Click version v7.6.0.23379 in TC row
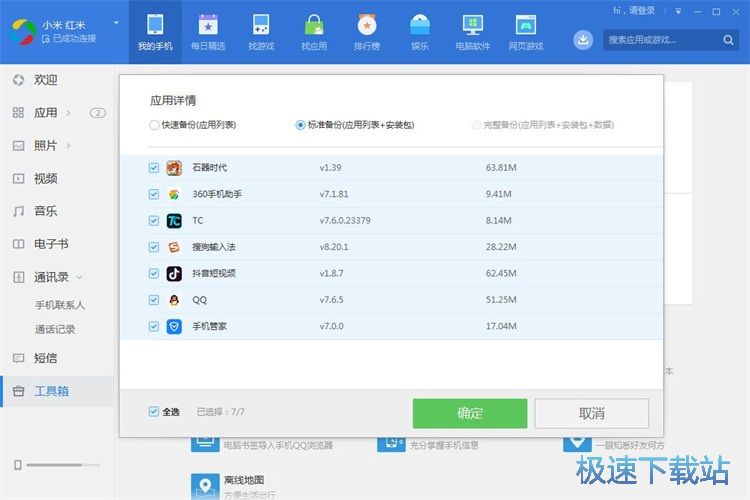This screenshot has width=750, height=500. point(345,221)
